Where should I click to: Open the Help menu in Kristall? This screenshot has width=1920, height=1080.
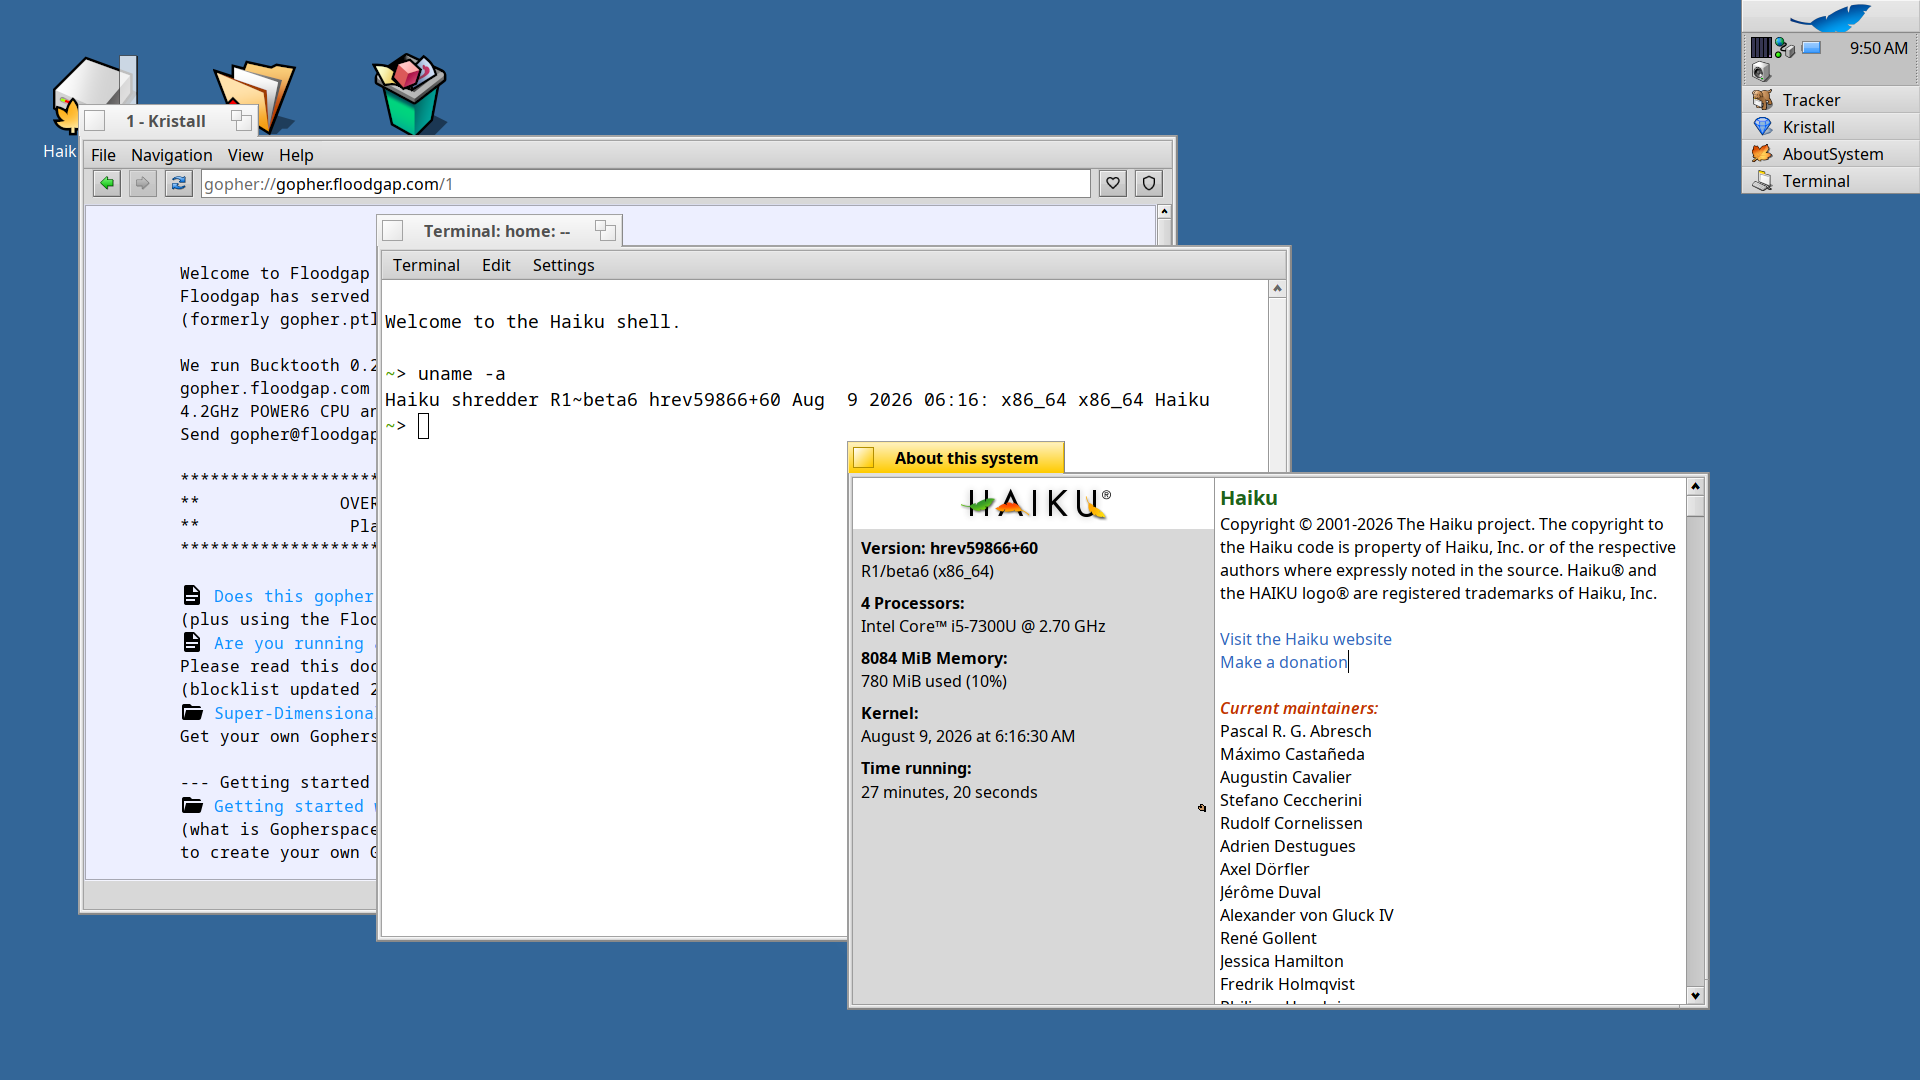tap(296, 155)
